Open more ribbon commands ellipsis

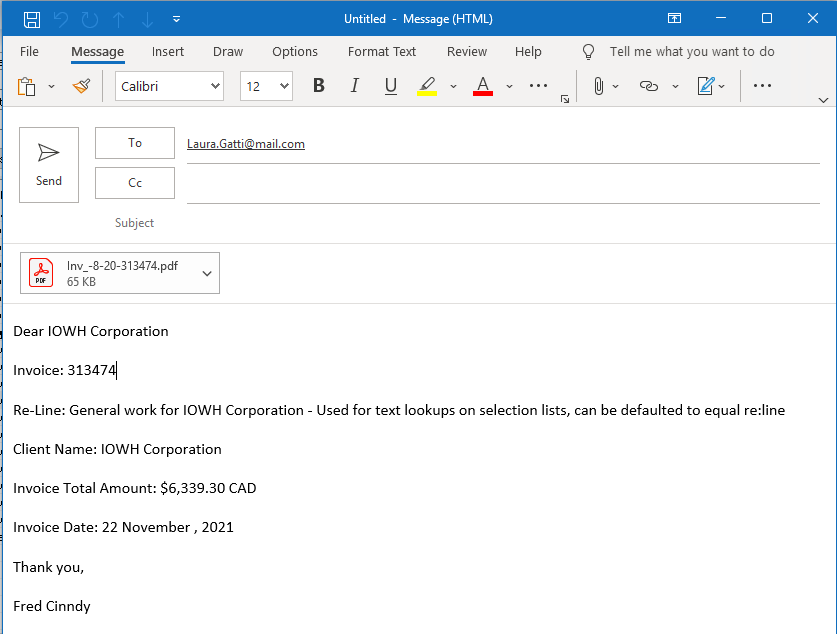tap(762, 85)
